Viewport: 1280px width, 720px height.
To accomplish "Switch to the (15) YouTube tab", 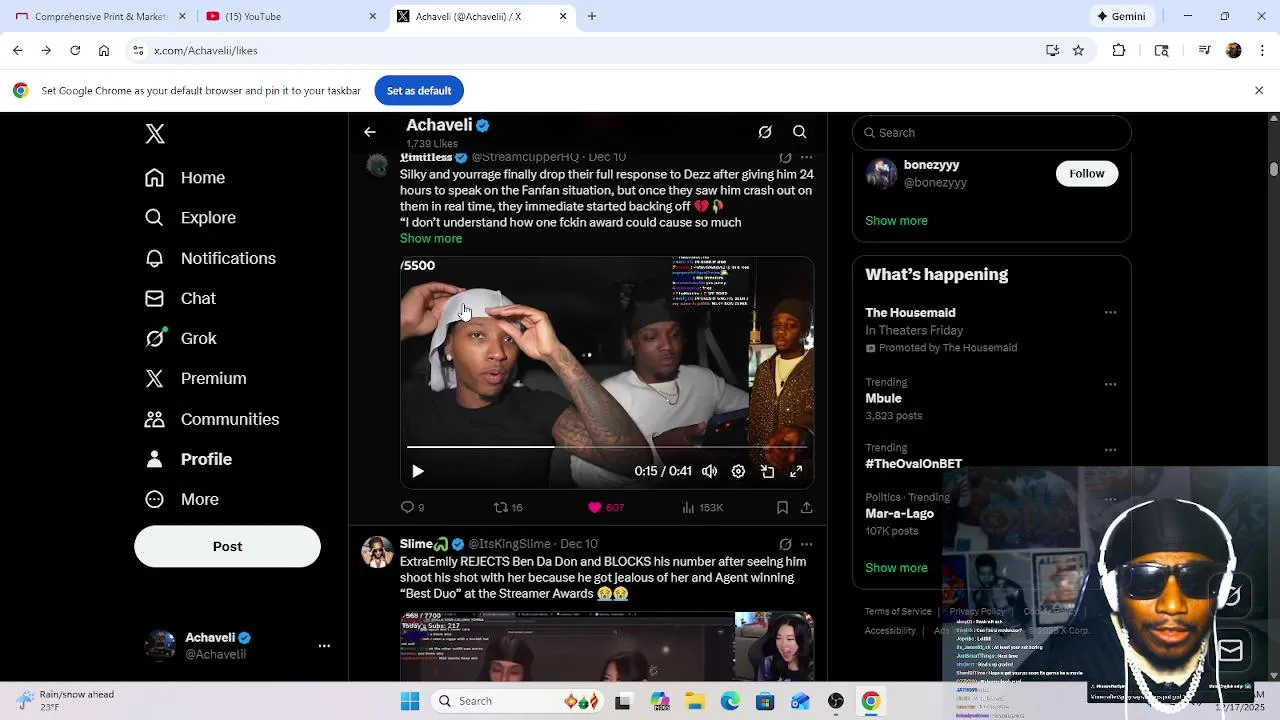I will [x=288, y=16].
